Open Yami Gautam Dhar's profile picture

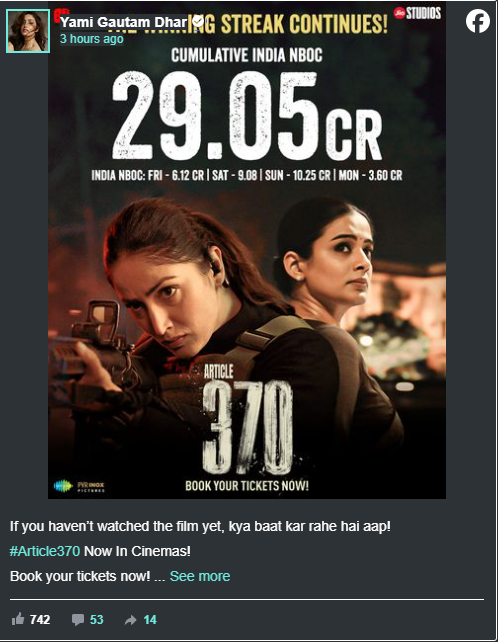(x=28, y=32)
